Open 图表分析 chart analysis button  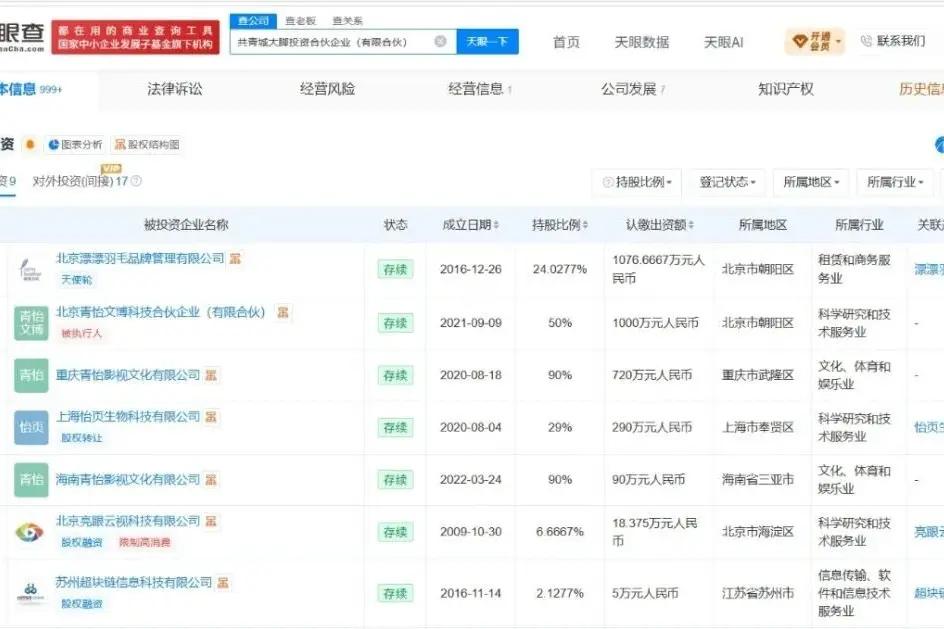pos(75,144)
